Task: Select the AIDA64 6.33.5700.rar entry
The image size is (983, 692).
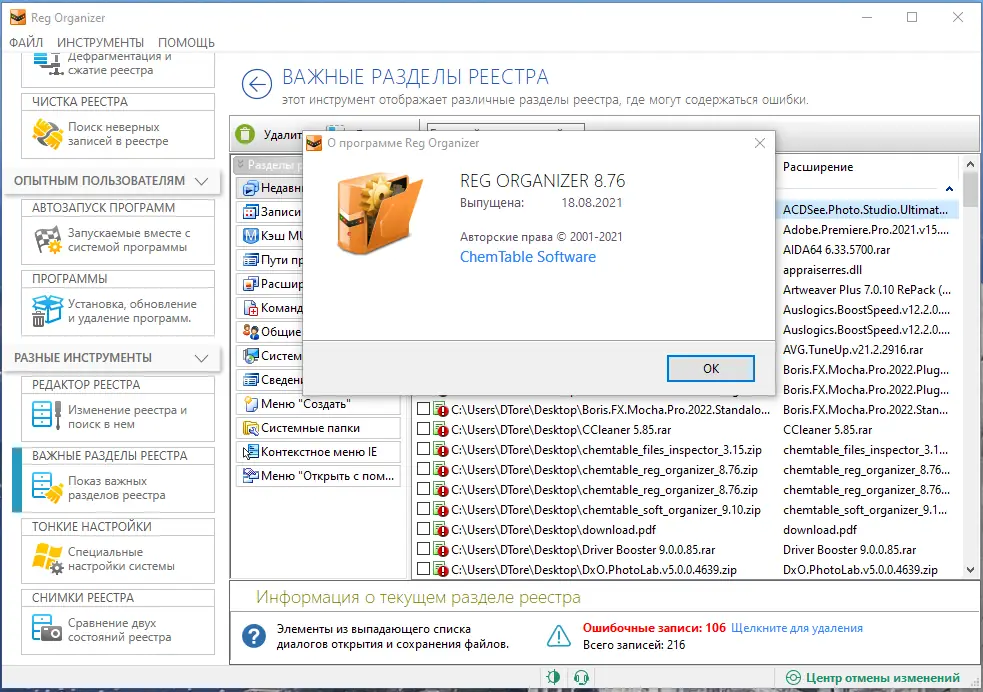Action: (836, 250)
